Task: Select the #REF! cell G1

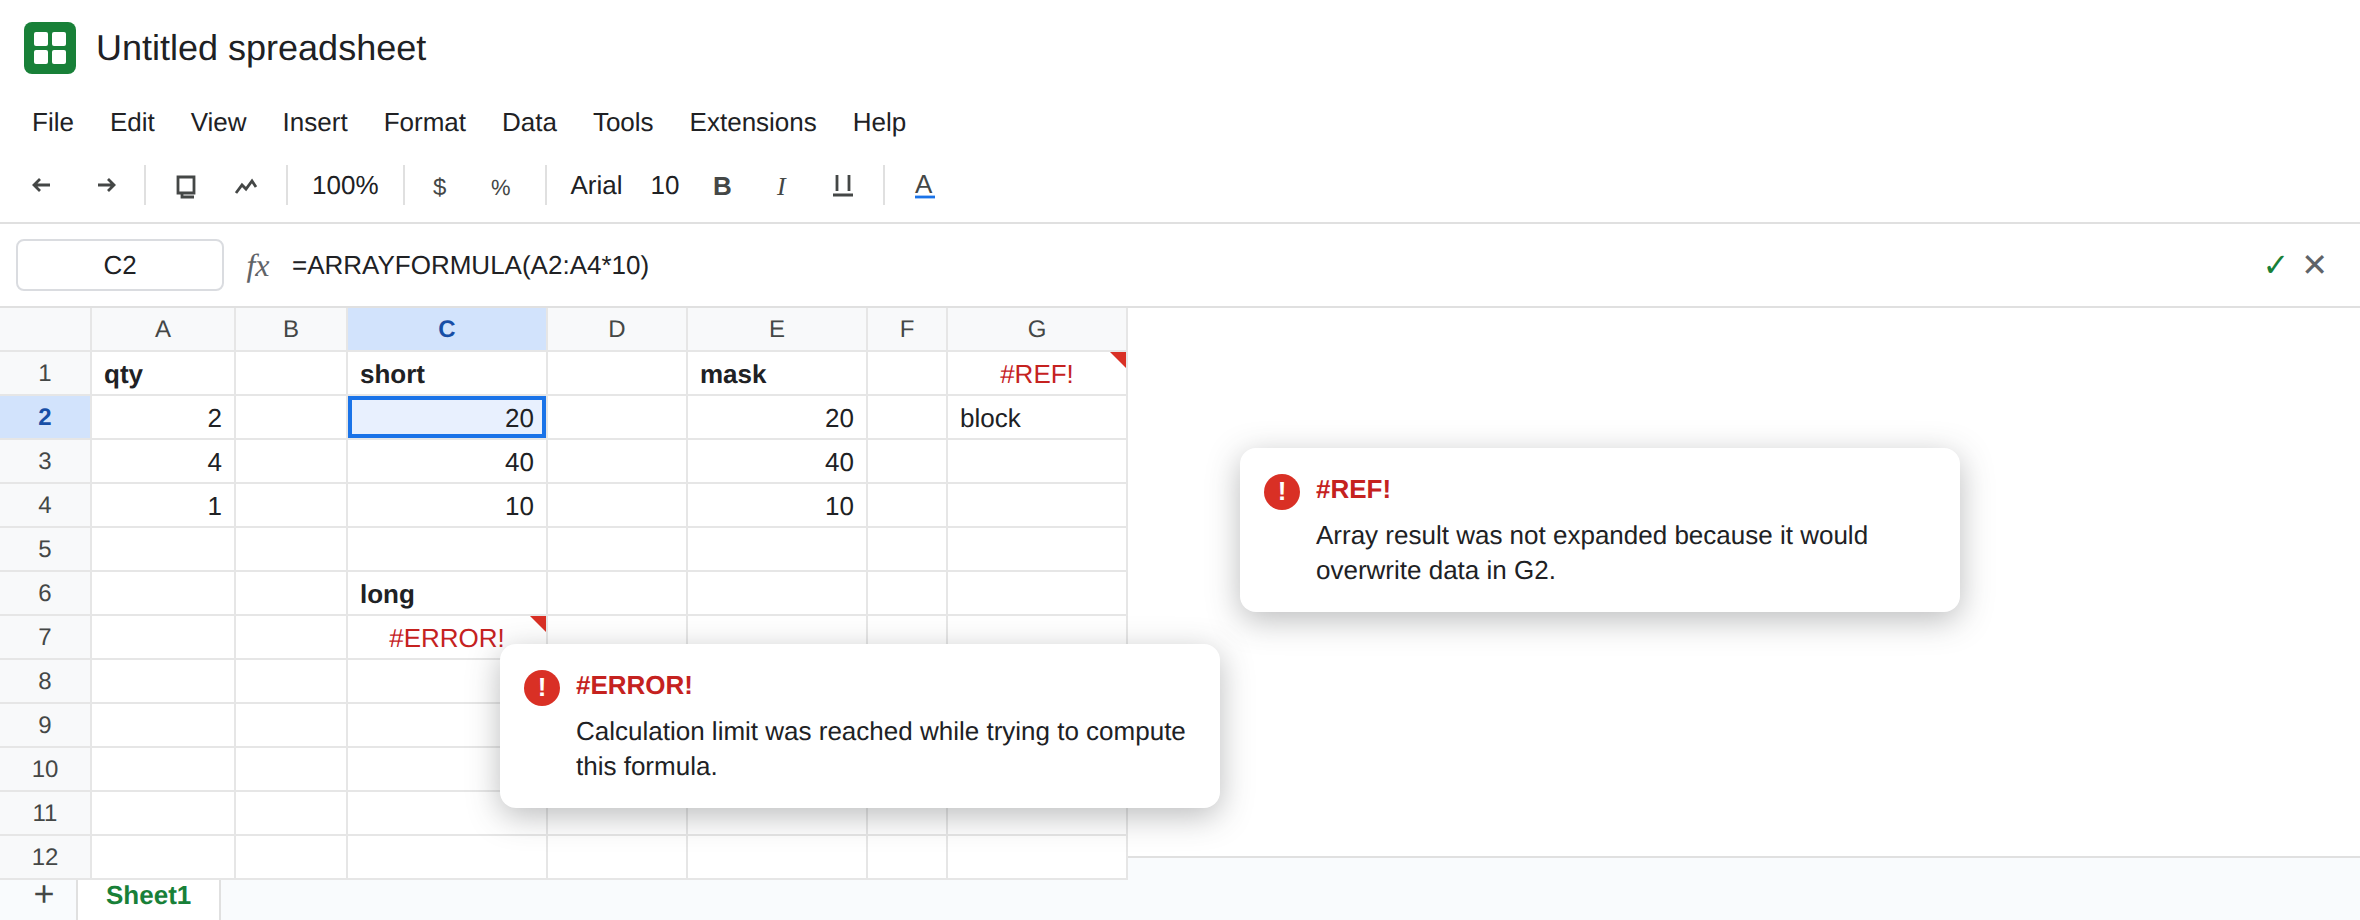Action: (x=1037, y=374)
